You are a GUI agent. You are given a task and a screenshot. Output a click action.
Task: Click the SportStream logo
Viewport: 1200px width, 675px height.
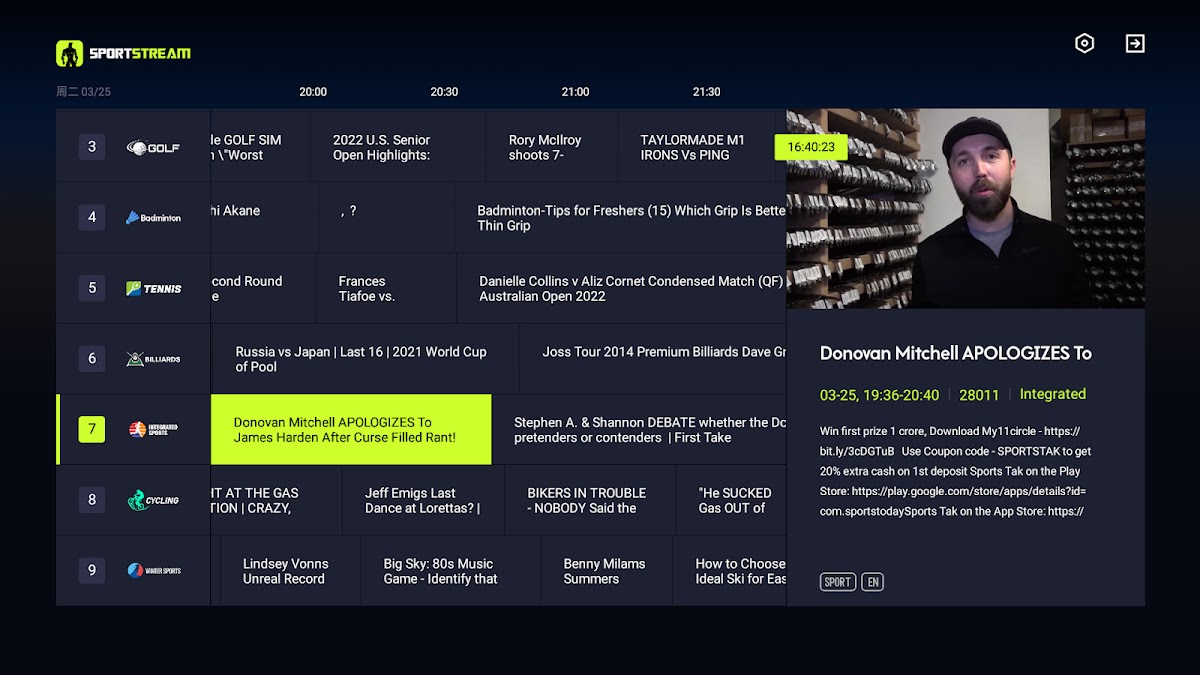click(x=123, y=53)
